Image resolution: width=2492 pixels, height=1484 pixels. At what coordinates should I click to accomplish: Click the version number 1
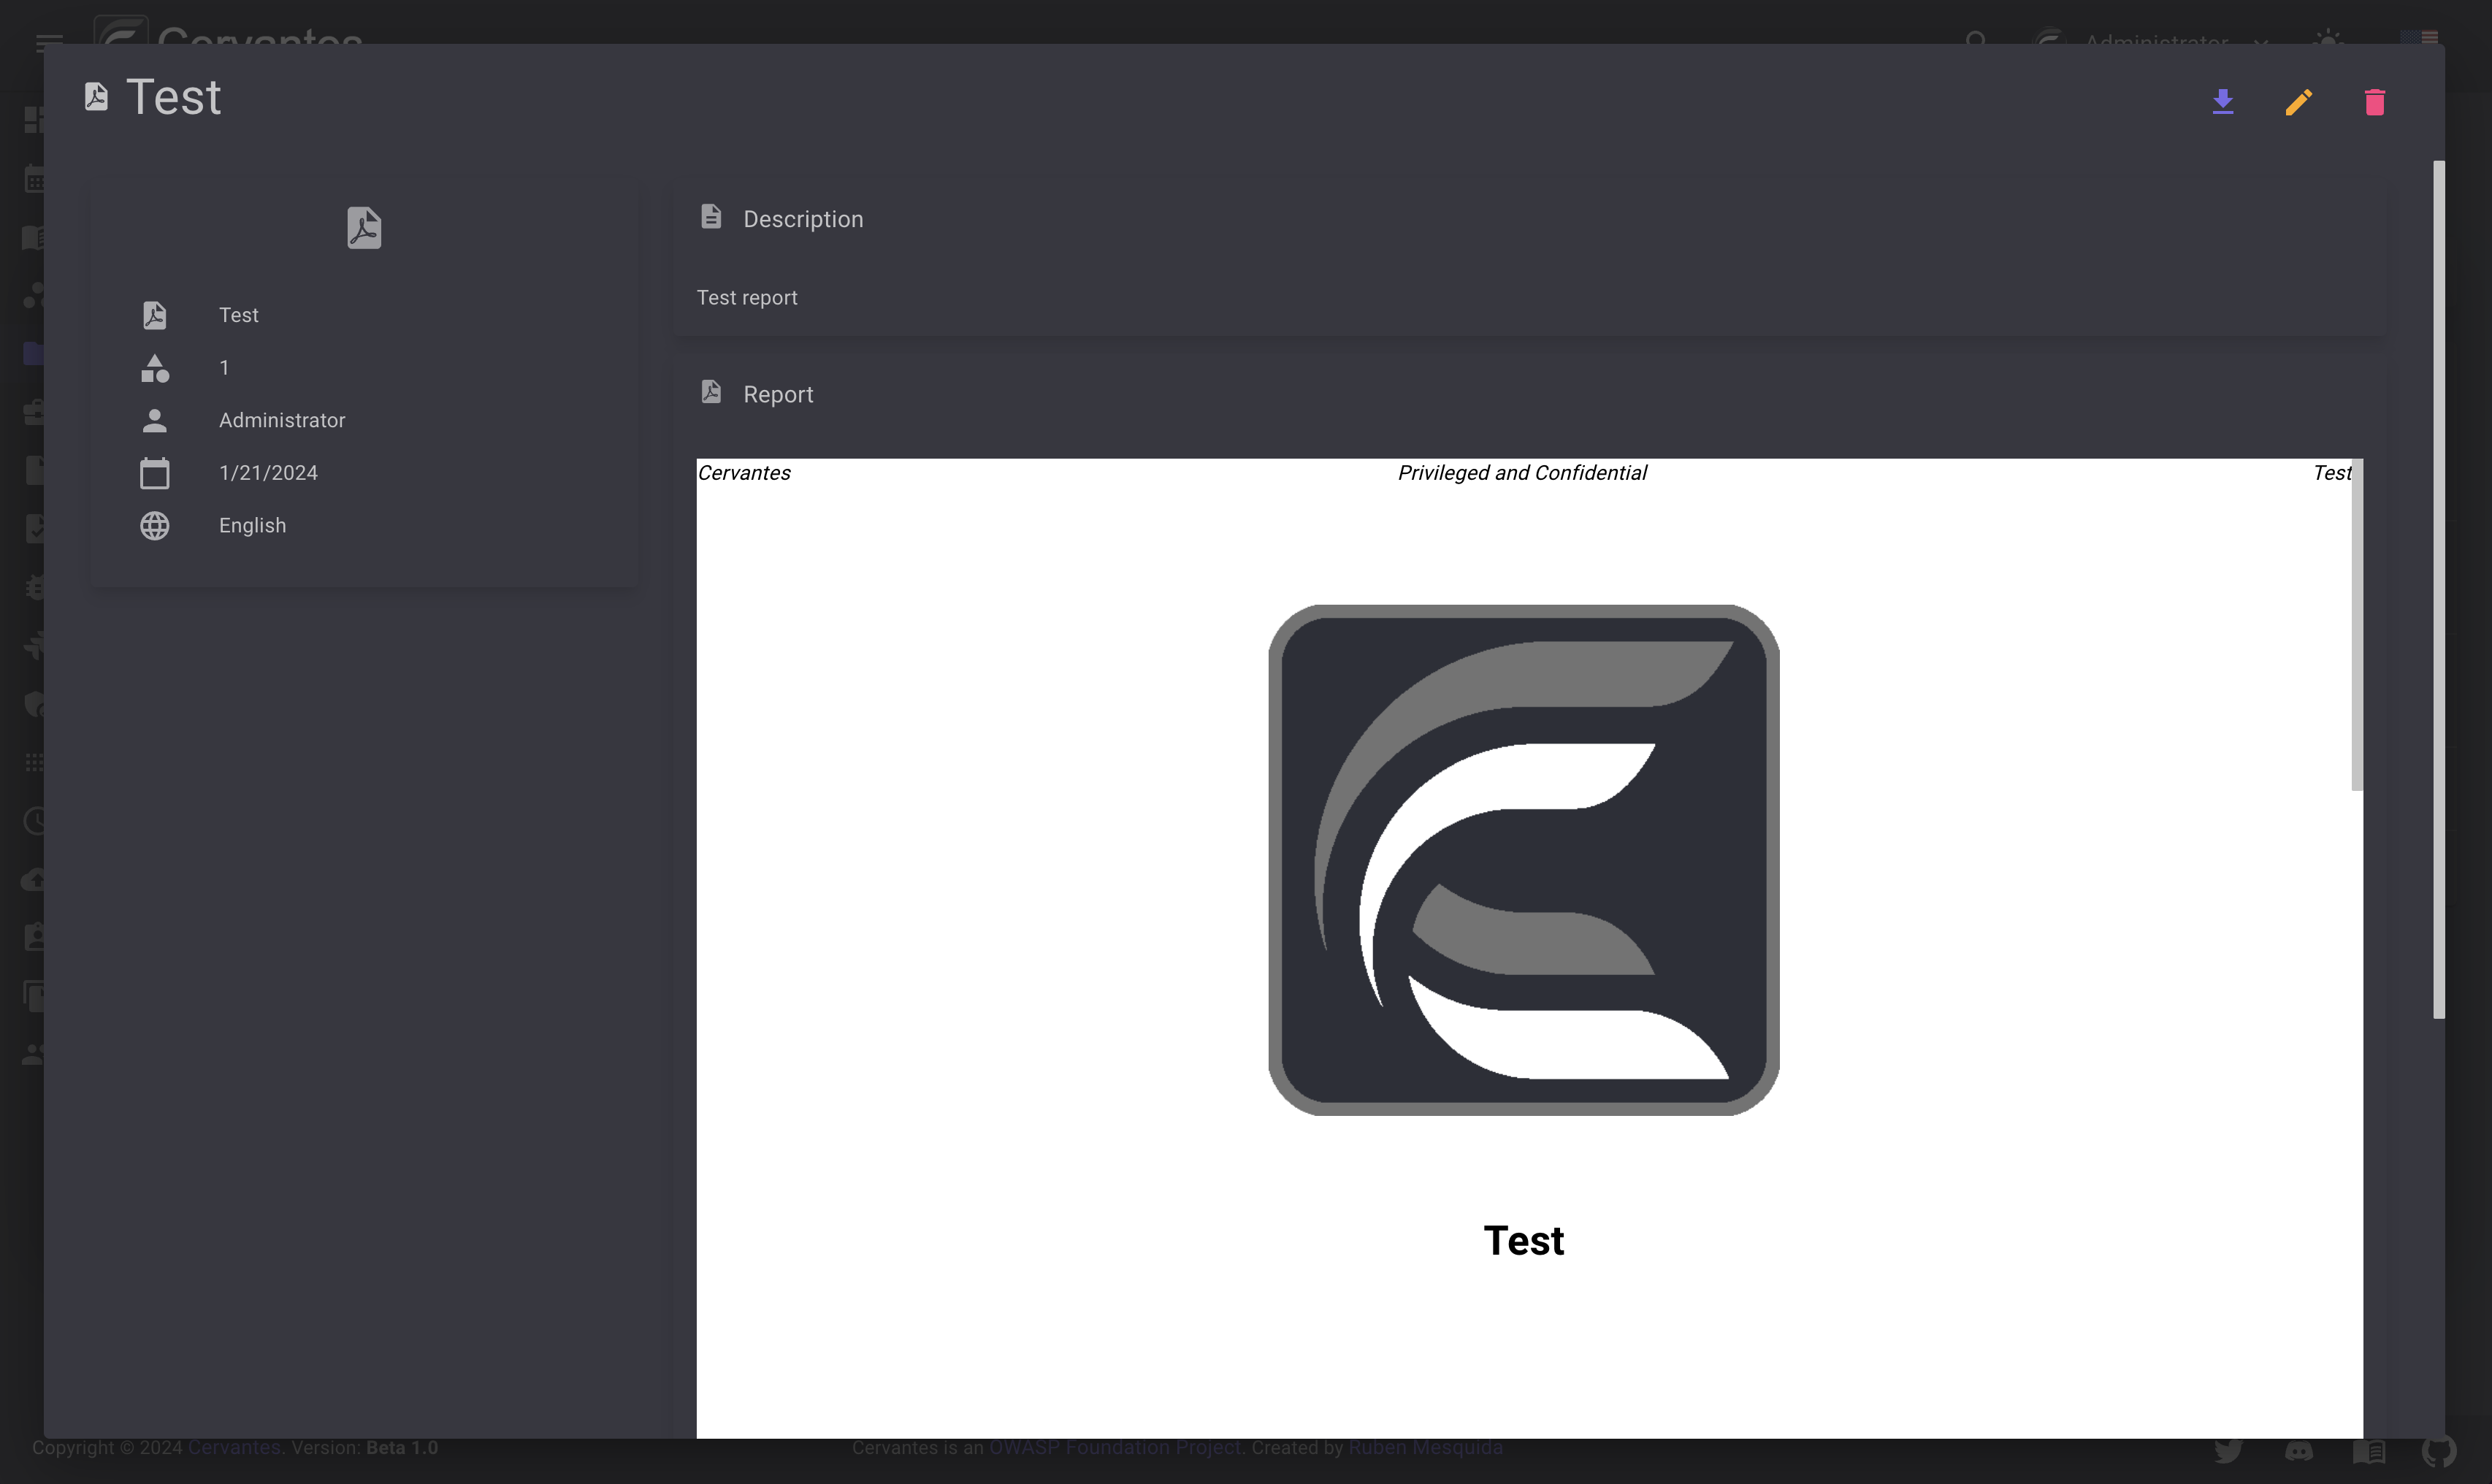click(x=224, y=368)
